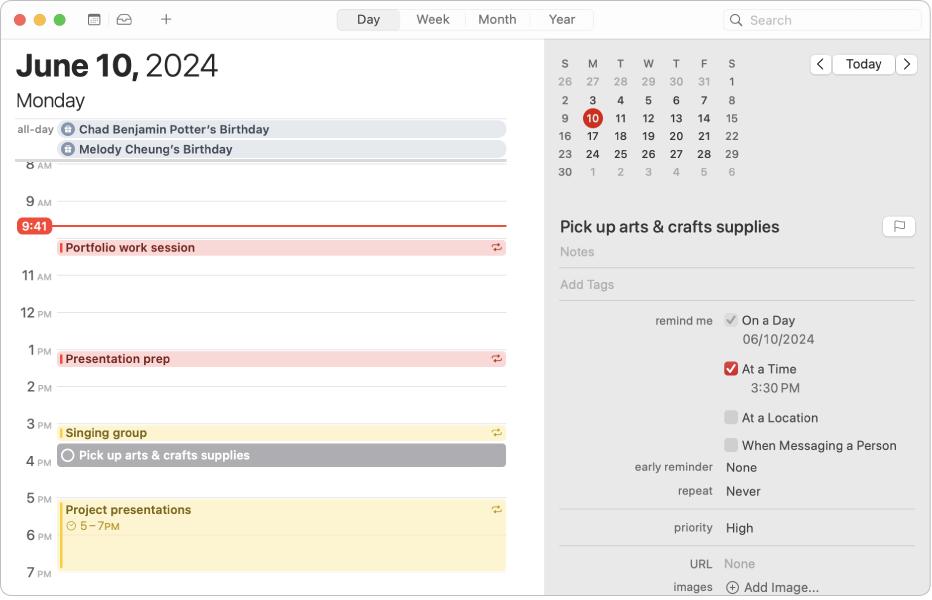This screenshot has height=600, width=932.
Task: Uncheck the At a Time reminder checkbox
Action: 731,368
